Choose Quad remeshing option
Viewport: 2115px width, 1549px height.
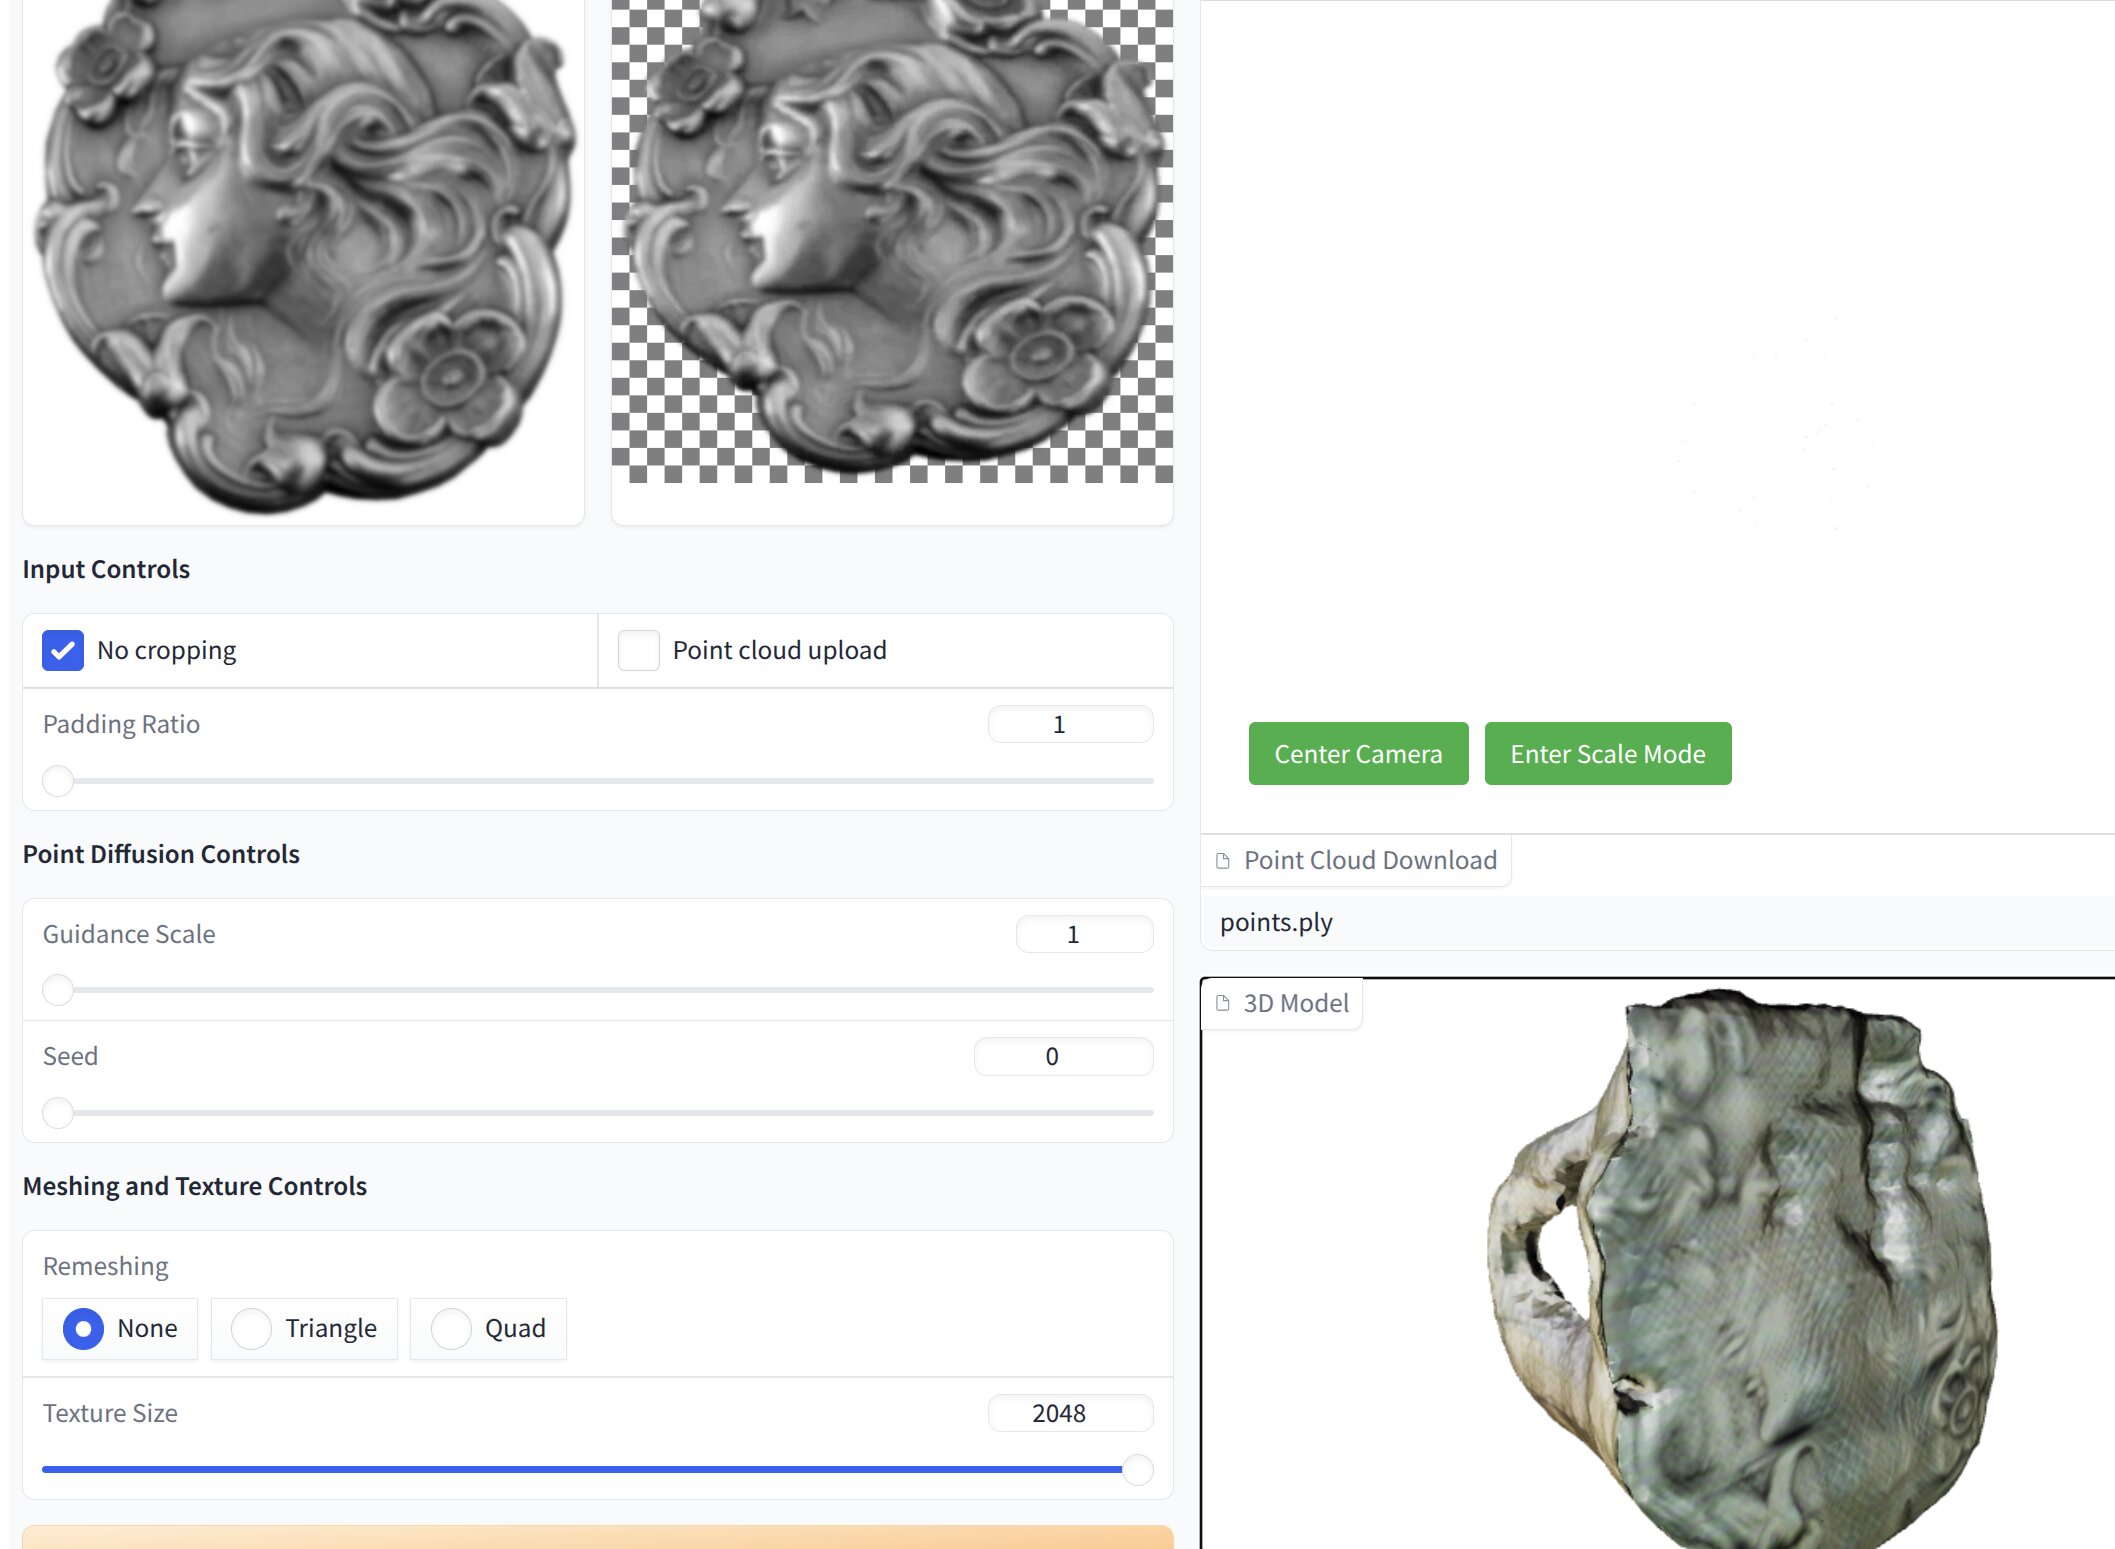coord(451,1329)
